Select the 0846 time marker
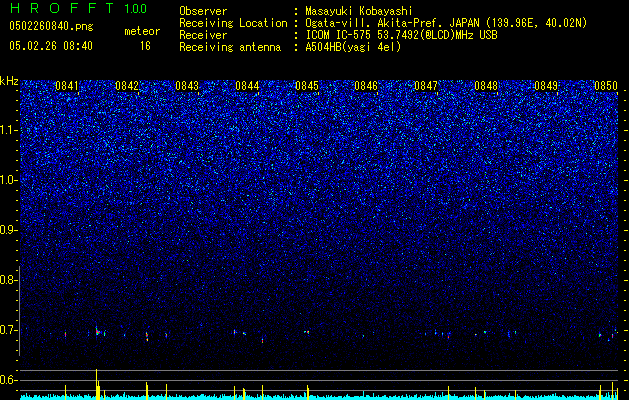This screenshot has height=400, width=629. tap(366, 86)
